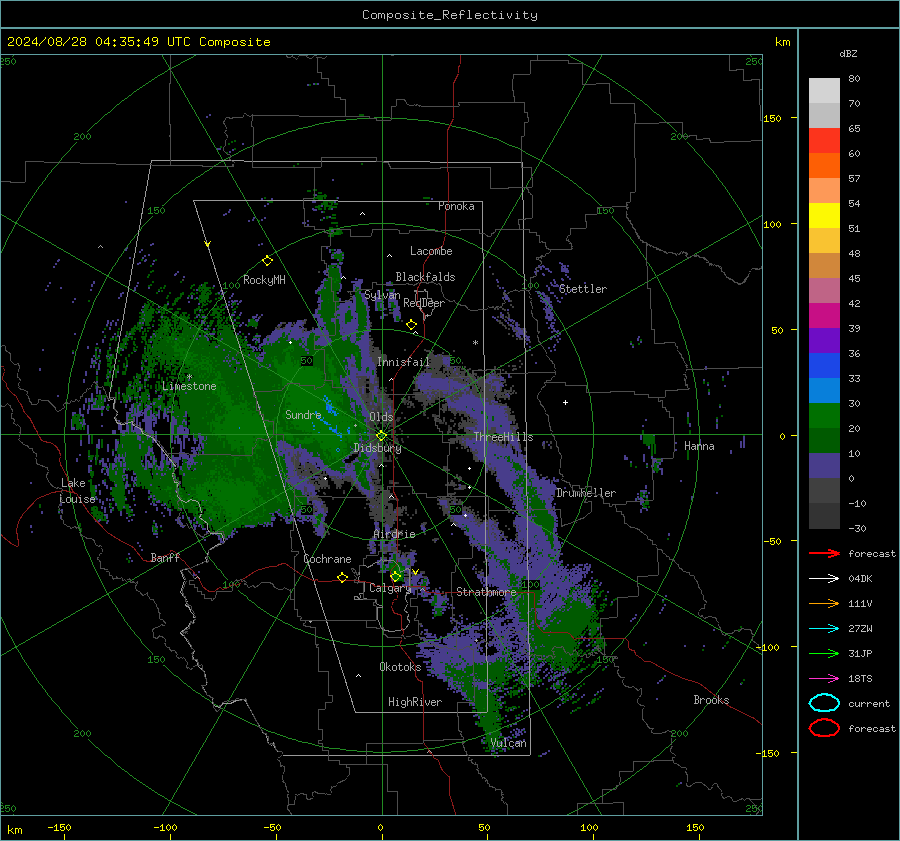Click the green 31JP arrow icon
The width and height of the screenshot is (900, 841).
tap(824, 653)
